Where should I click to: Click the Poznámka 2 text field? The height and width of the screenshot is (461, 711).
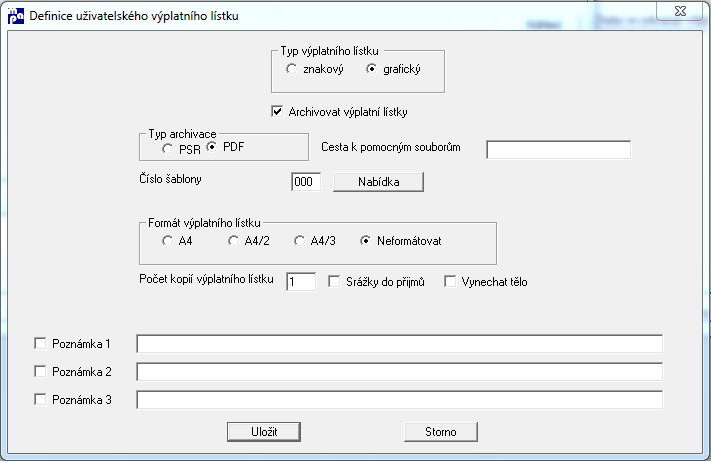(399, 372)
